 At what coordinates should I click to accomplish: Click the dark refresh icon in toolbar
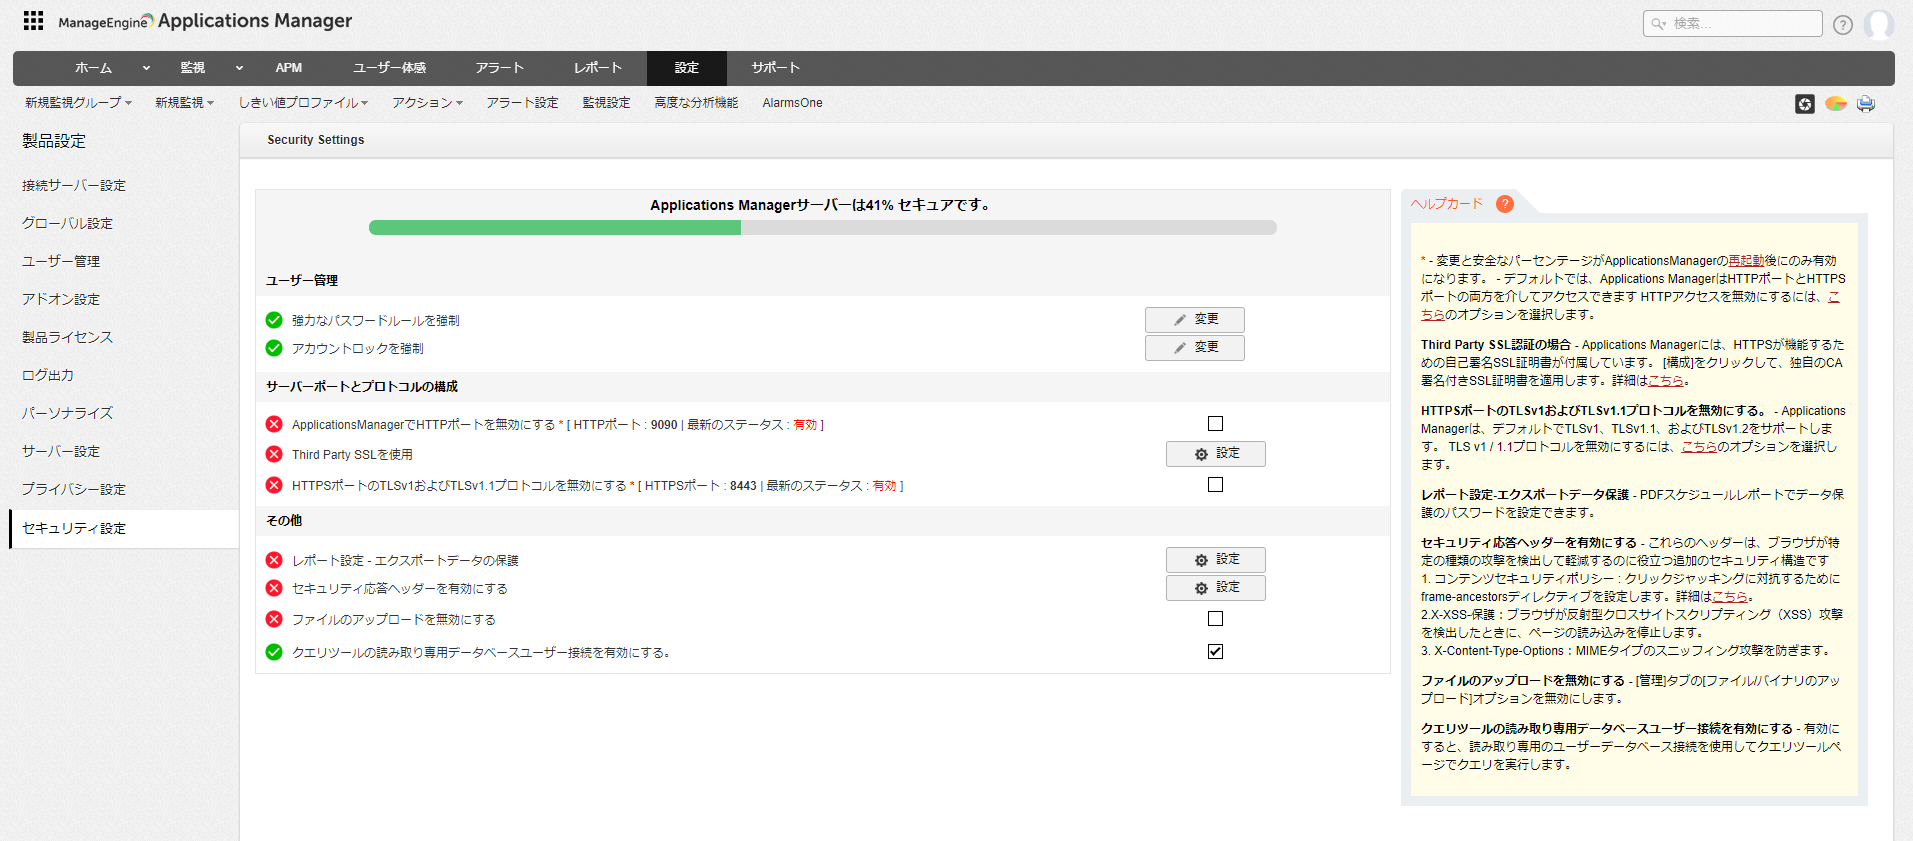point(1804,104)
